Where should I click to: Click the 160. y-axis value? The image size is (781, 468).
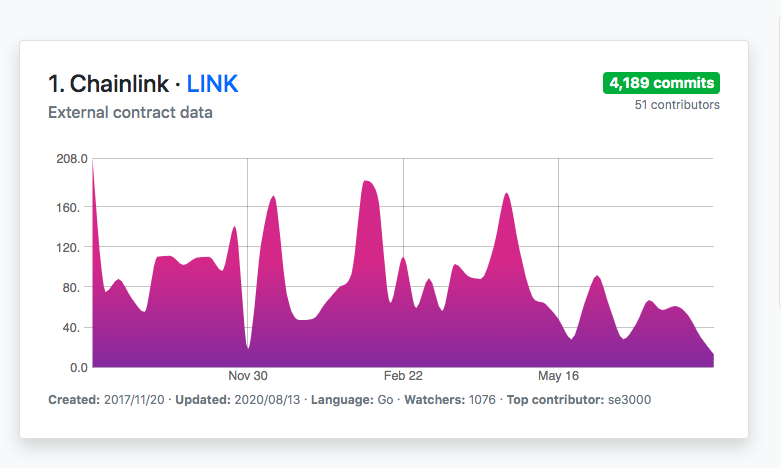click(x=68, y=208)
